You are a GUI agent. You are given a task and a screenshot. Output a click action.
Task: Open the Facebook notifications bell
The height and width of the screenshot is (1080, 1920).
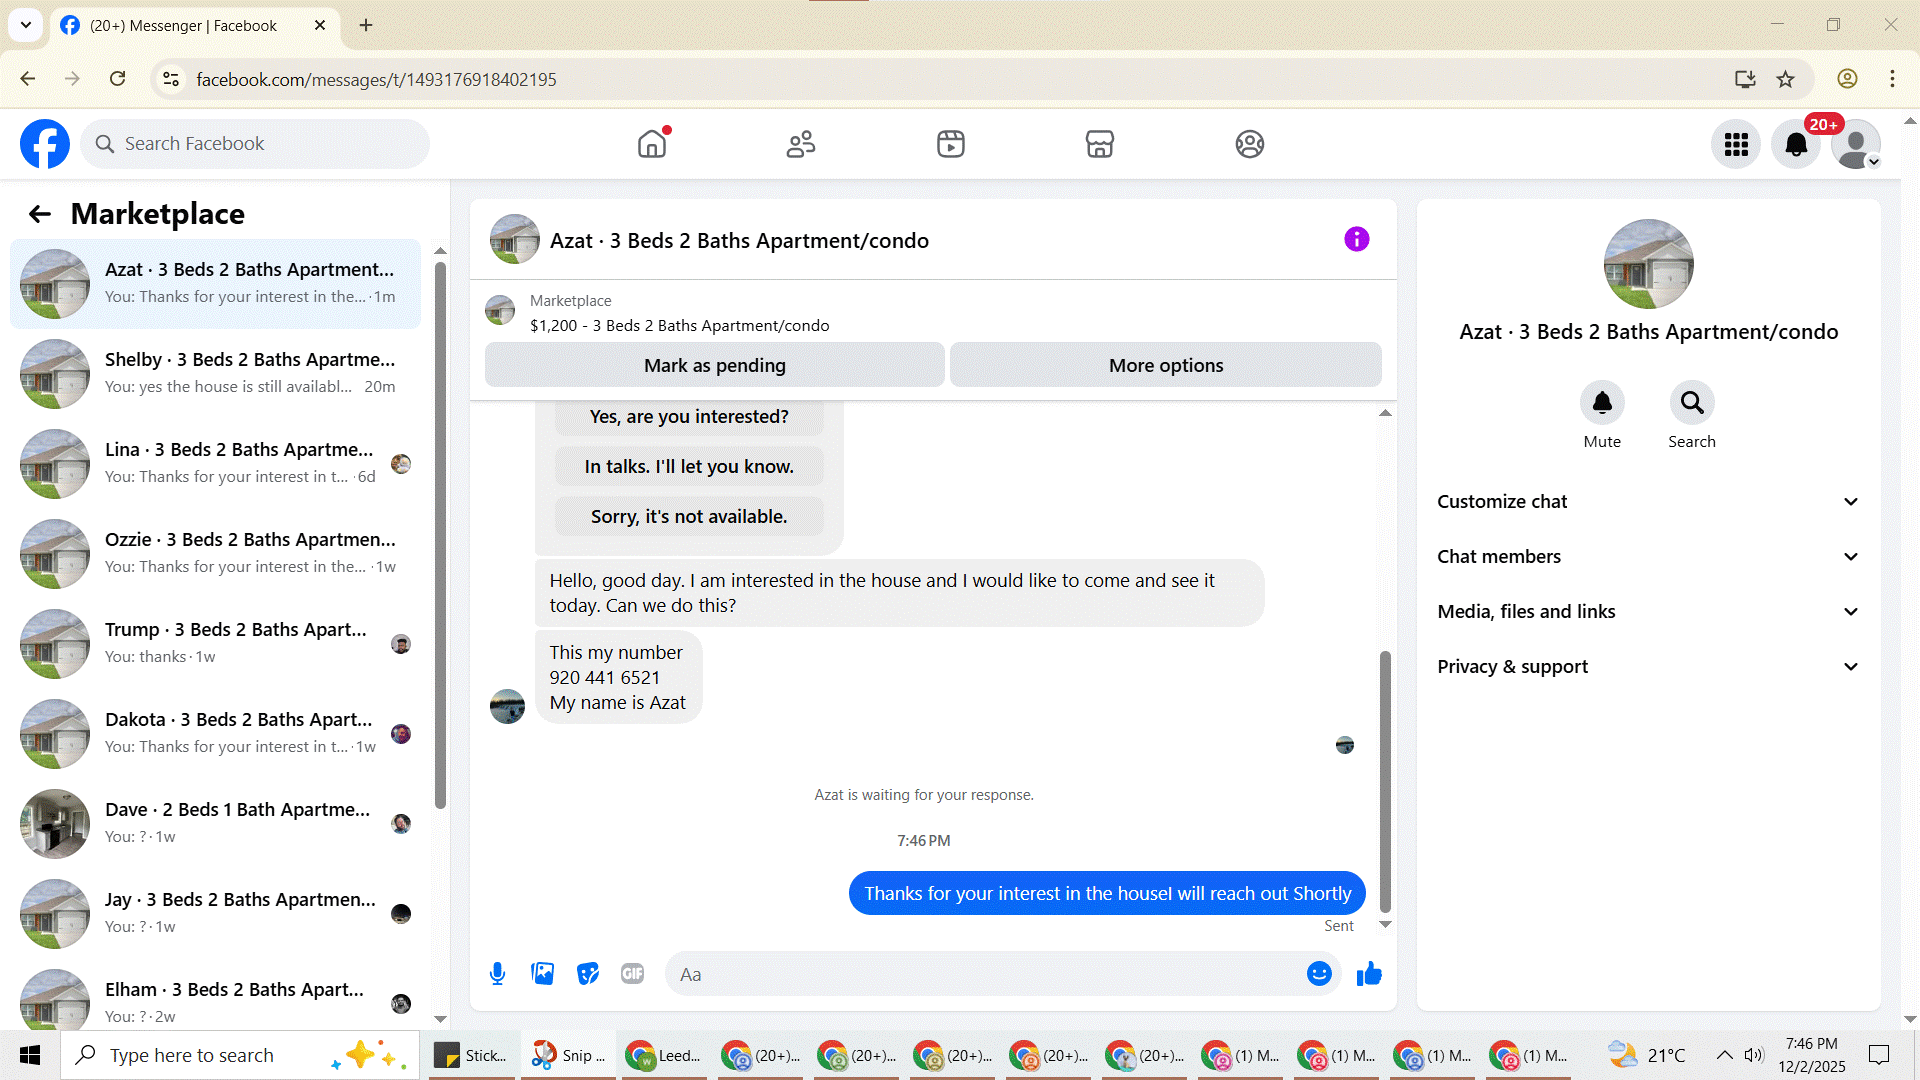pos(1796,144)
